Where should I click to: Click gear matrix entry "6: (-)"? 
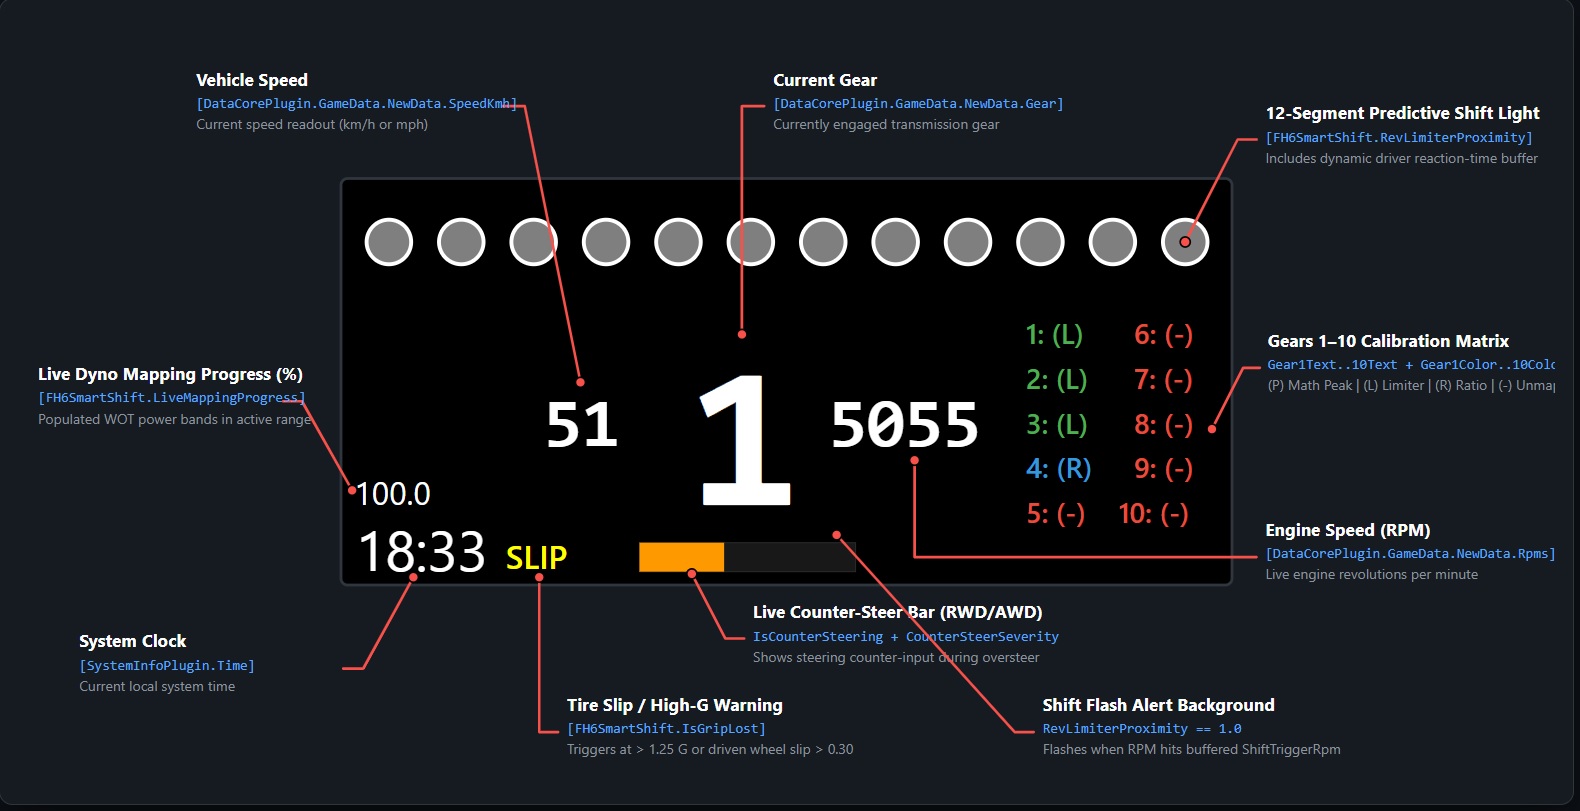pyautogui.click(x=1163, y=335)
